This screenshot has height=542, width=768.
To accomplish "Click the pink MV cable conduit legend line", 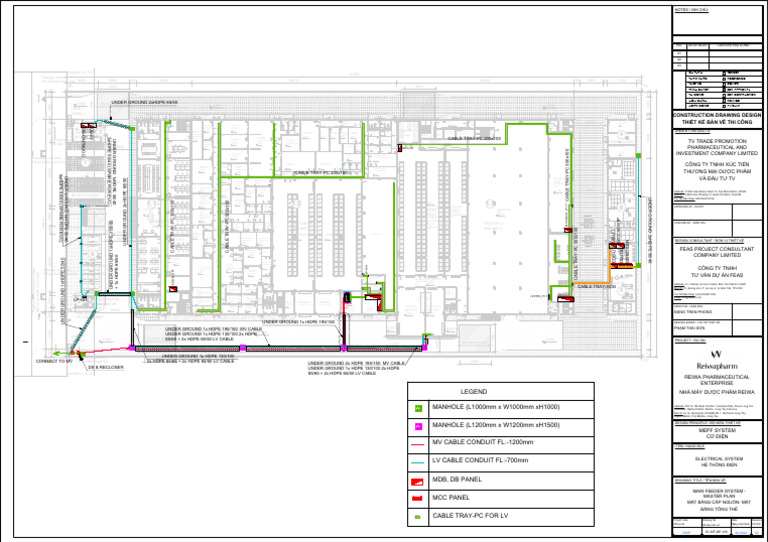I will [417, 445].
